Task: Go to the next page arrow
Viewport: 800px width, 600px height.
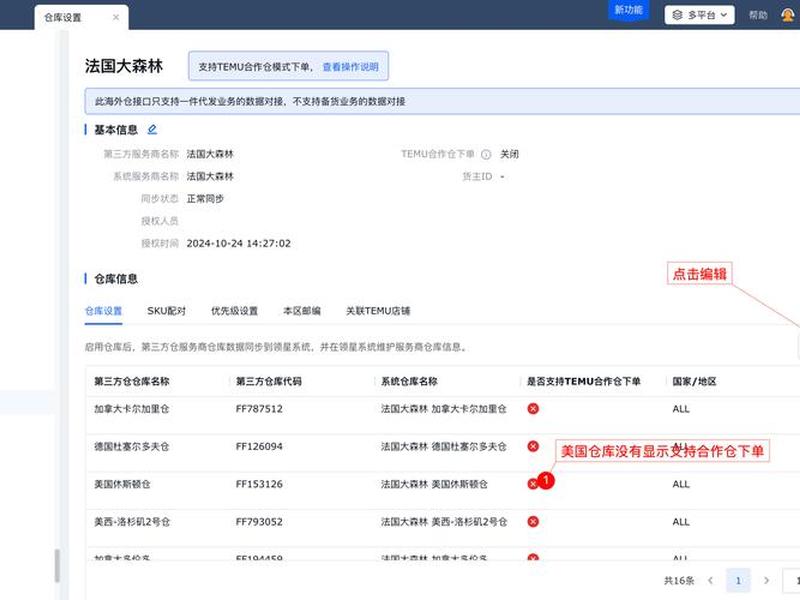Action: click(x=766, y=580)
